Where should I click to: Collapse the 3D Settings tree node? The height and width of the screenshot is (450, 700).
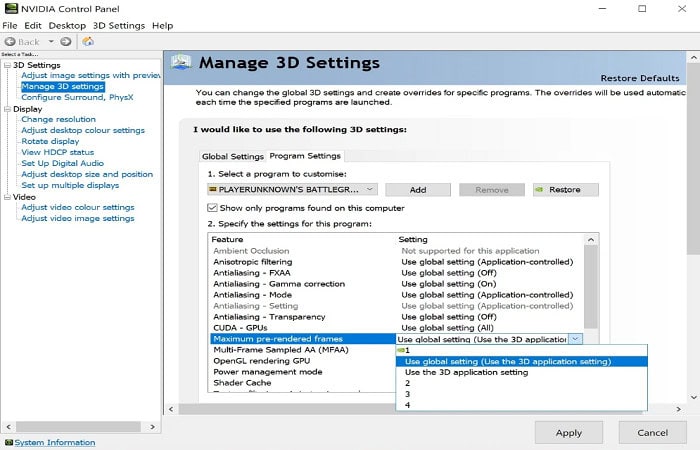click(7, 65)
